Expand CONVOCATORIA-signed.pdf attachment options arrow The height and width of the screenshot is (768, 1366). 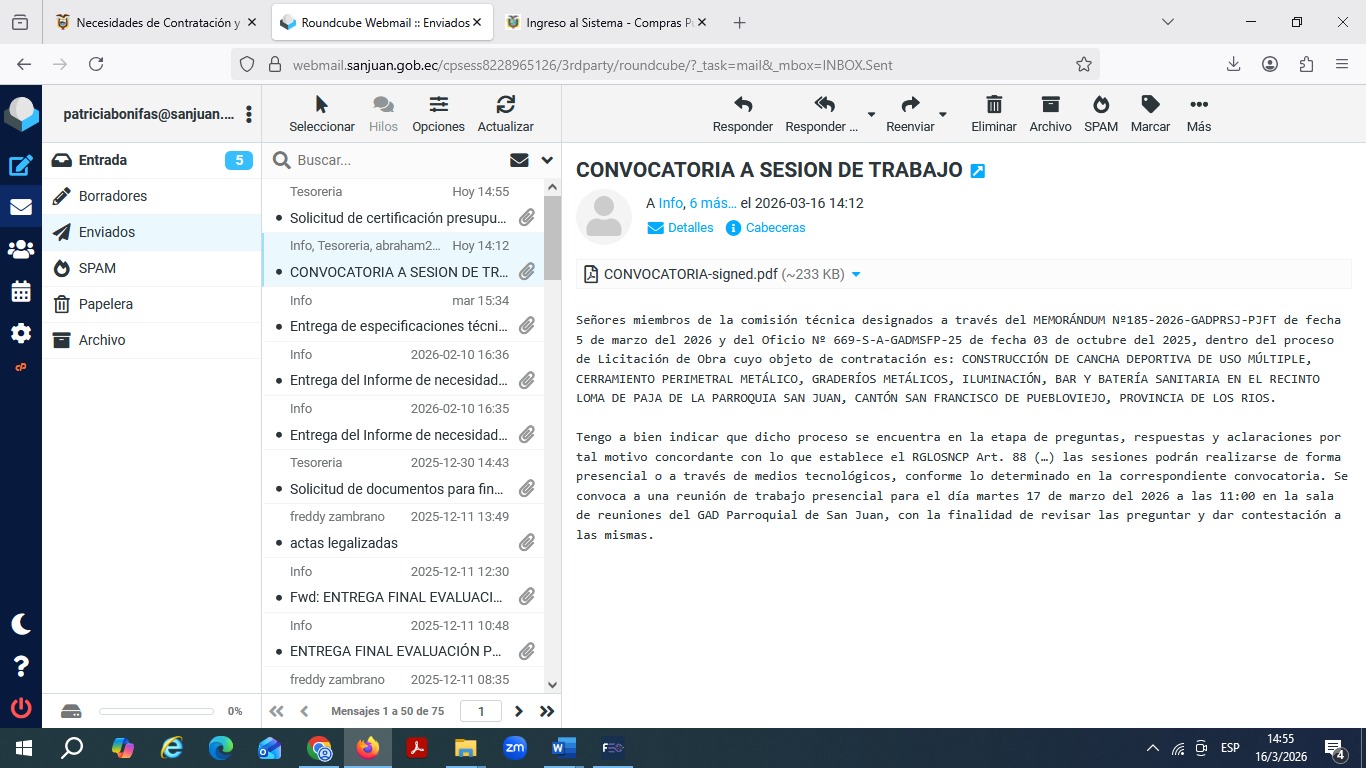pos(856,274)
